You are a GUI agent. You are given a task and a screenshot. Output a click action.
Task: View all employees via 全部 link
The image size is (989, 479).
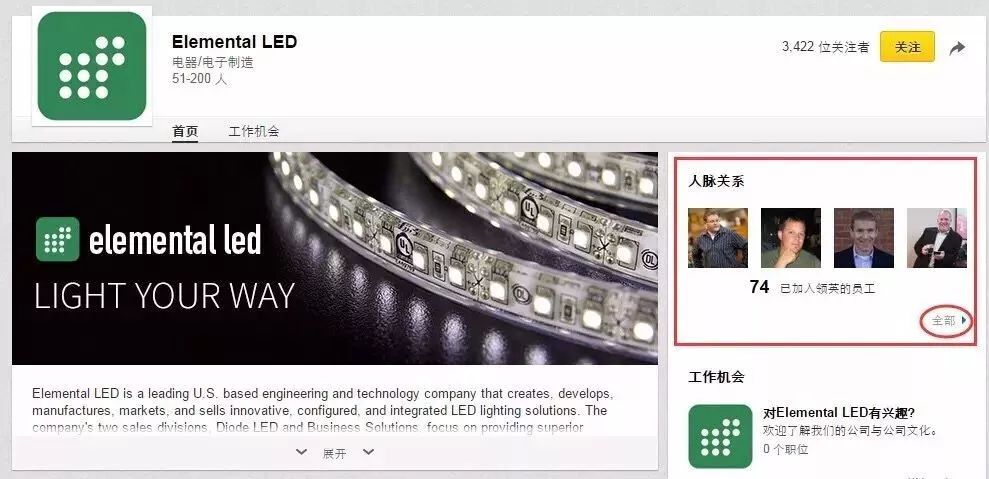point(944,321)
